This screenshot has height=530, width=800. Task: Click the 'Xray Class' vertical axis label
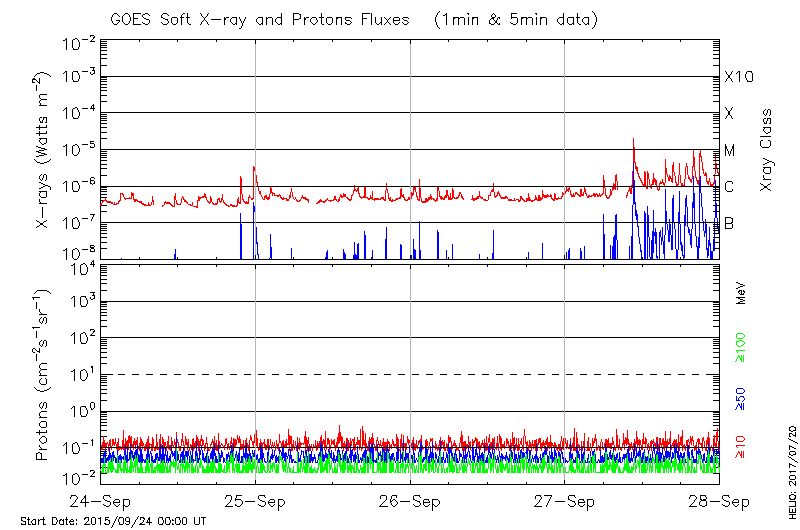(767, 150)
